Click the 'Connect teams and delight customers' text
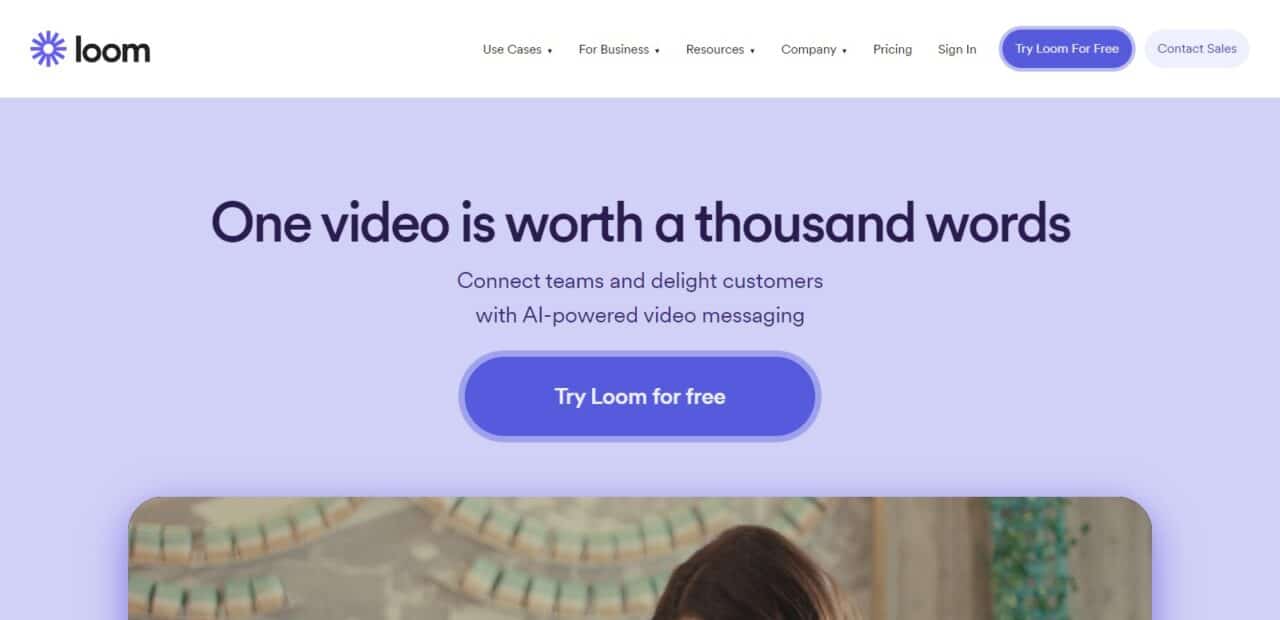This screenshot has height=620, width=1280. pyautogui.click(x=640, y=281)
